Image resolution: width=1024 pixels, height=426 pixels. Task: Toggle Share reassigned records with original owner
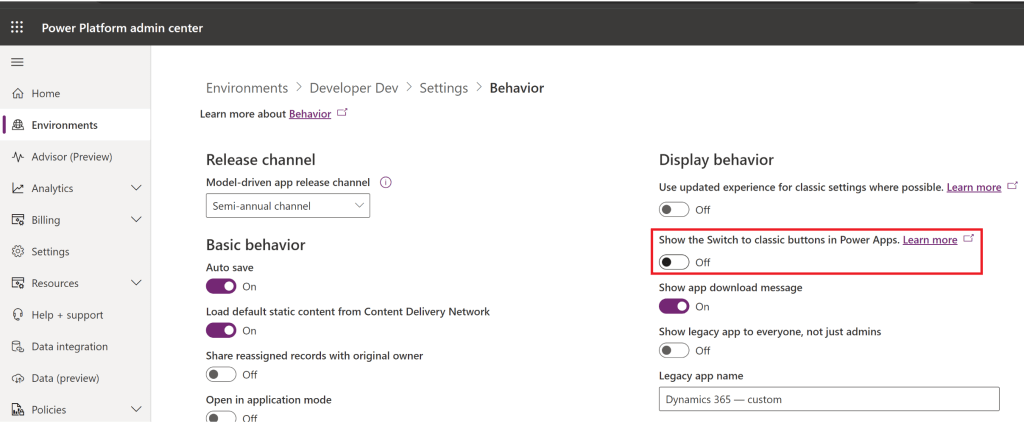(x=221, y=374)
